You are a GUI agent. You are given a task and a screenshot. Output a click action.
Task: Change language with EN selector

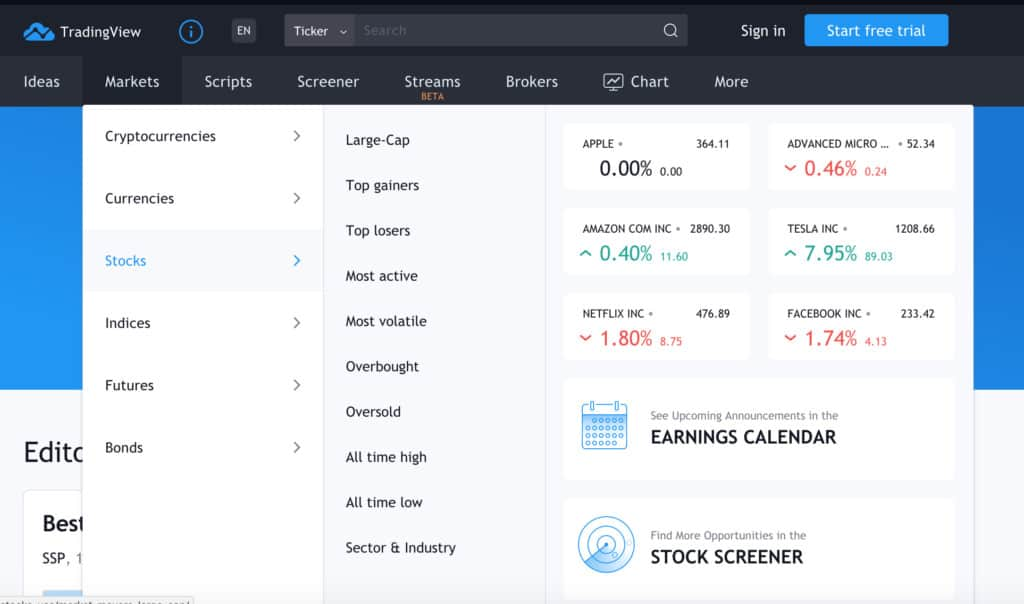tap(244, 31)
